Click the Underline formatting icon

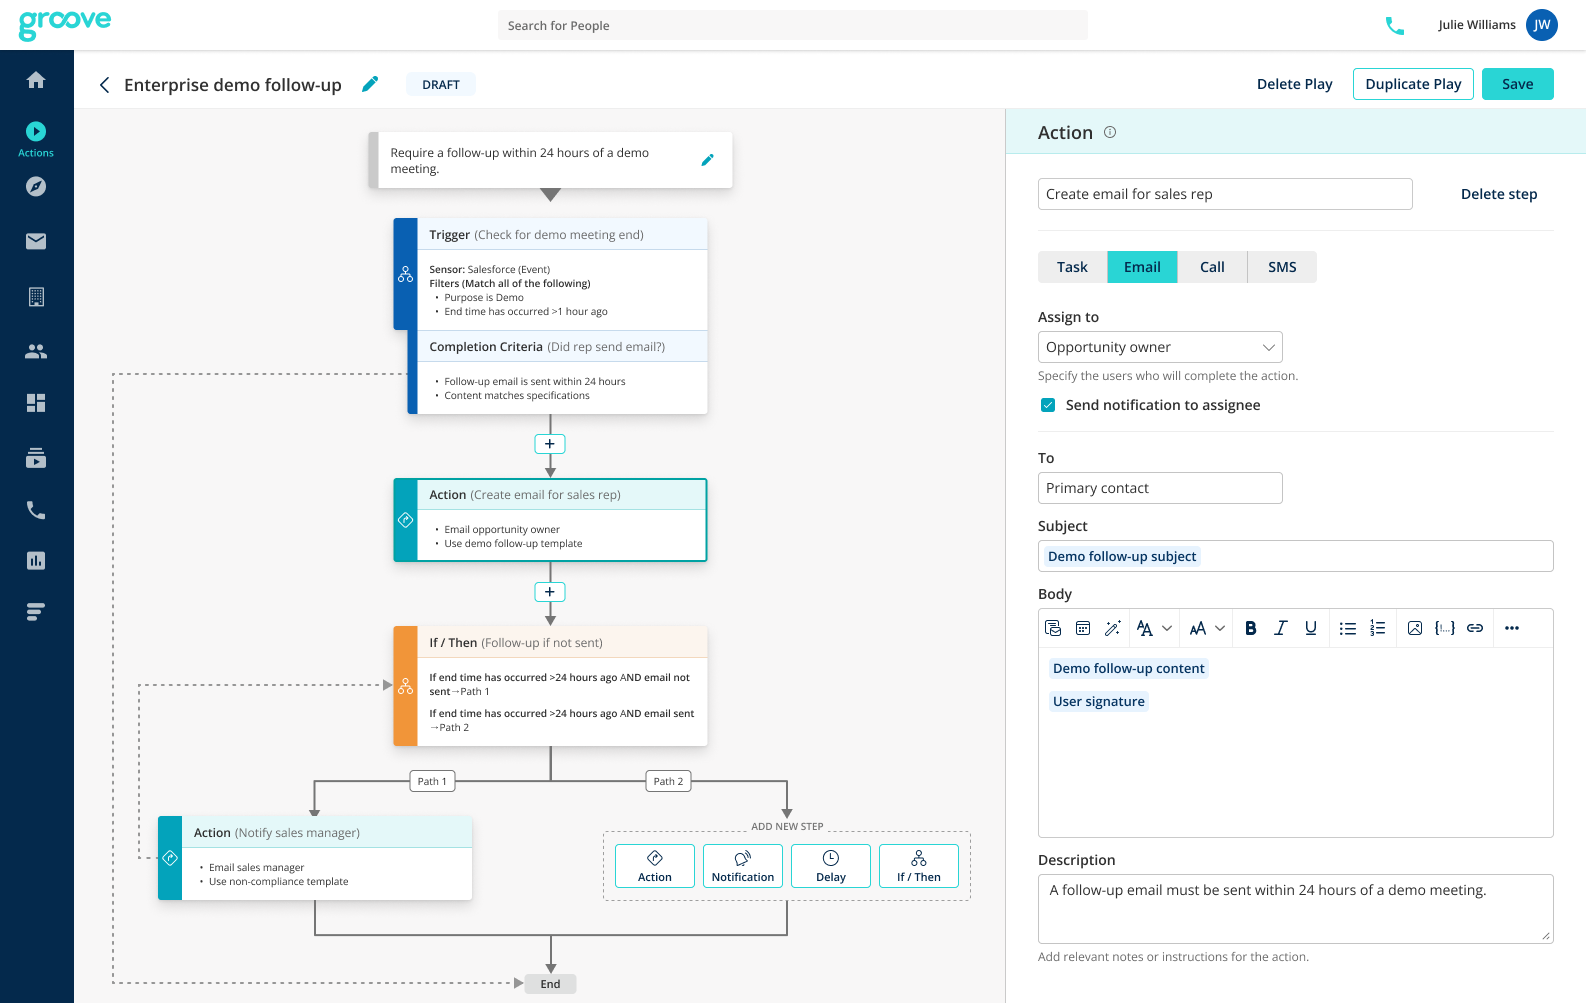coord(1311,628)
